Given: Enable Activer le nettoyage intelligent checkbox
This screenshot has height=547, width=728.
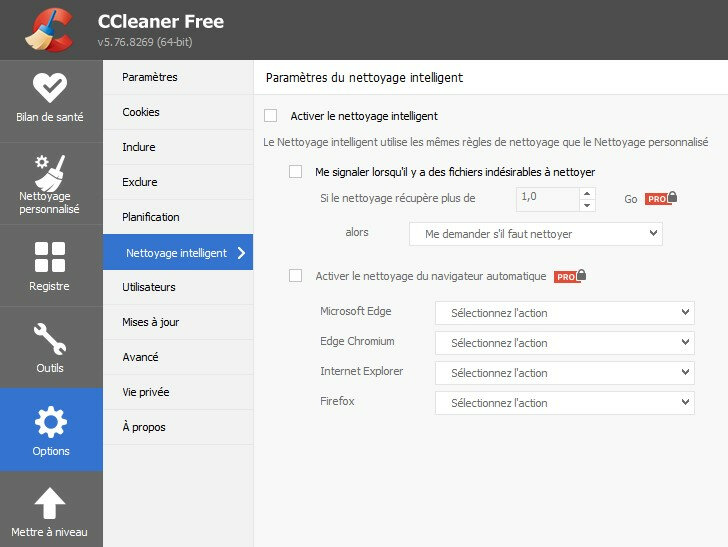Looking at the screenshot, I should coord(270,116).
